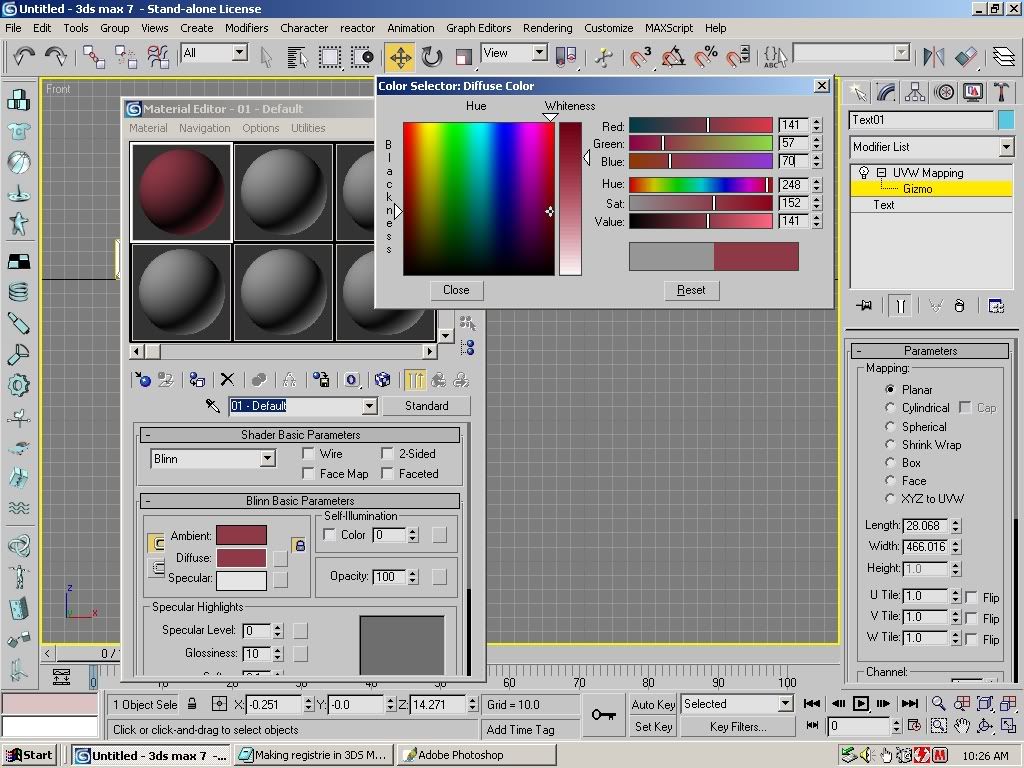Toggle 3D Snaps magnet icon

coord(640,57)
